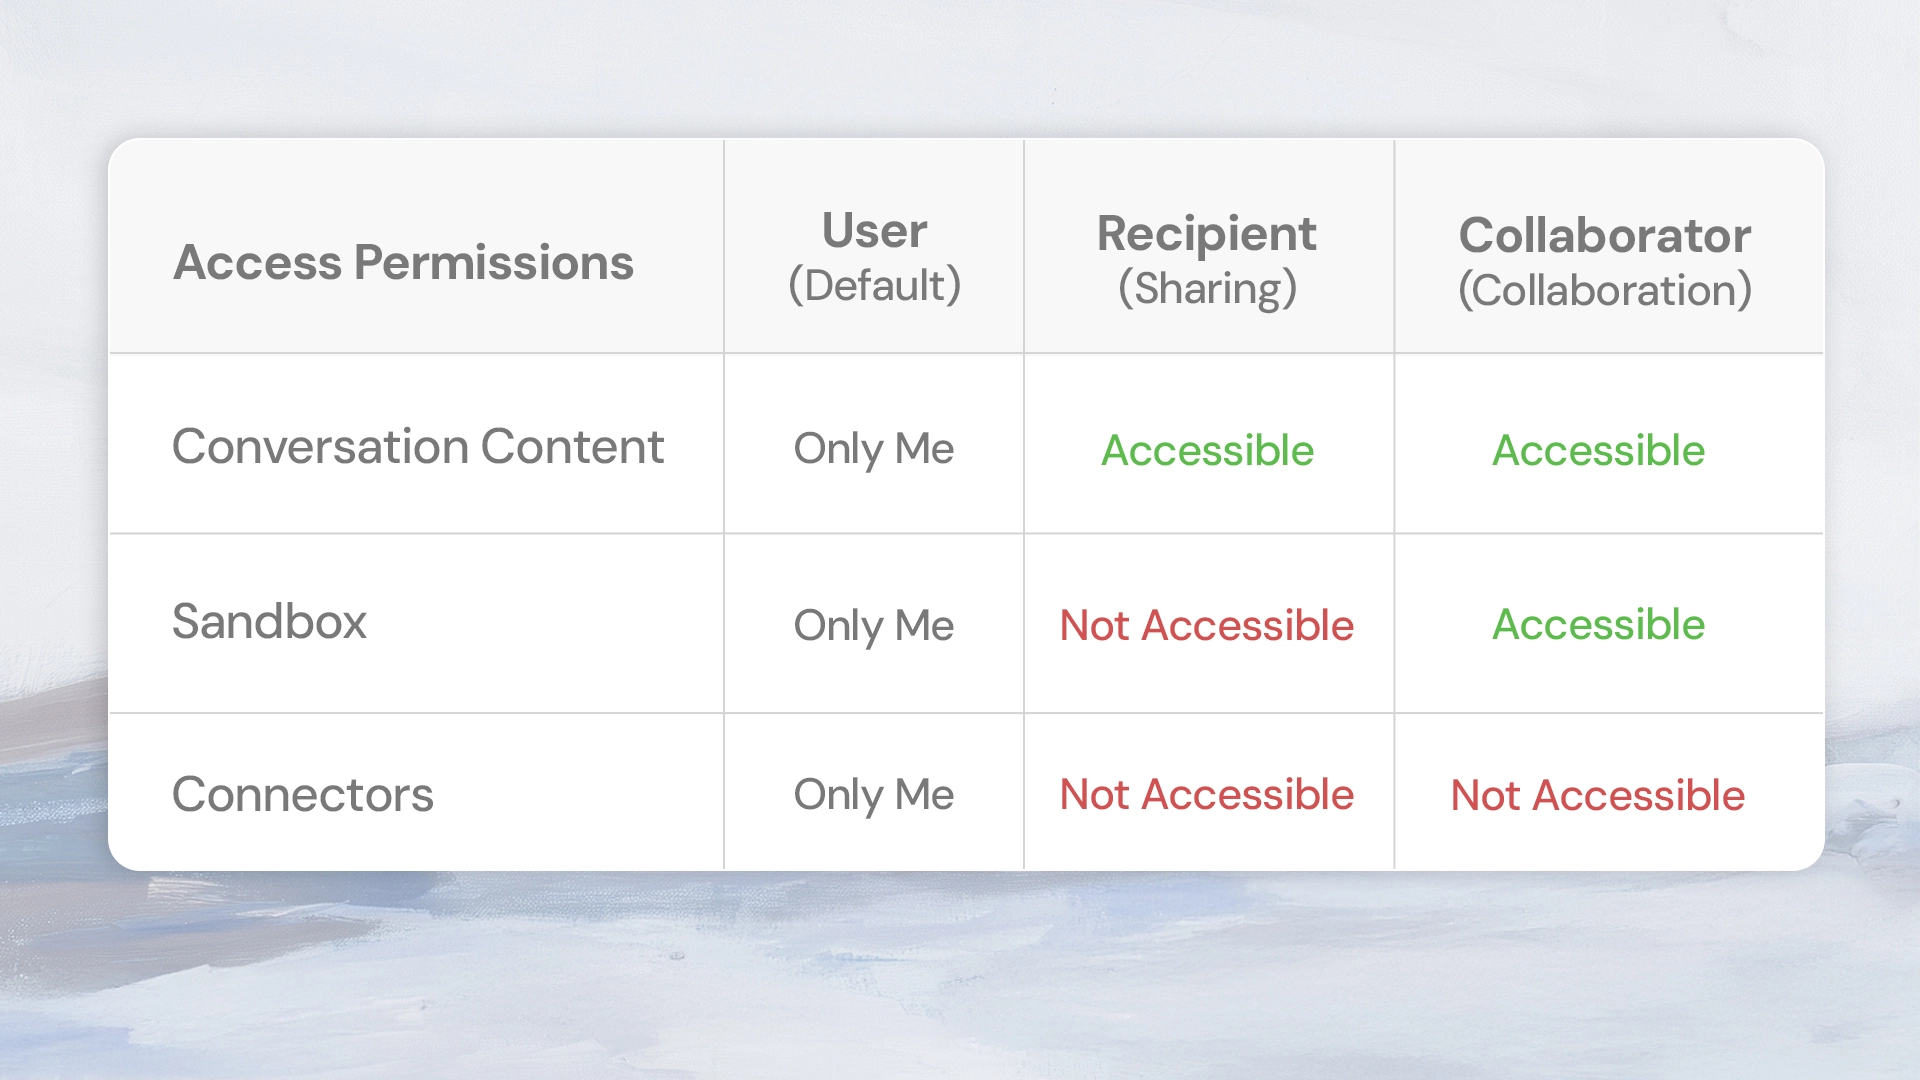
Task: Click the Access Permissions header text
Action: 403,263
